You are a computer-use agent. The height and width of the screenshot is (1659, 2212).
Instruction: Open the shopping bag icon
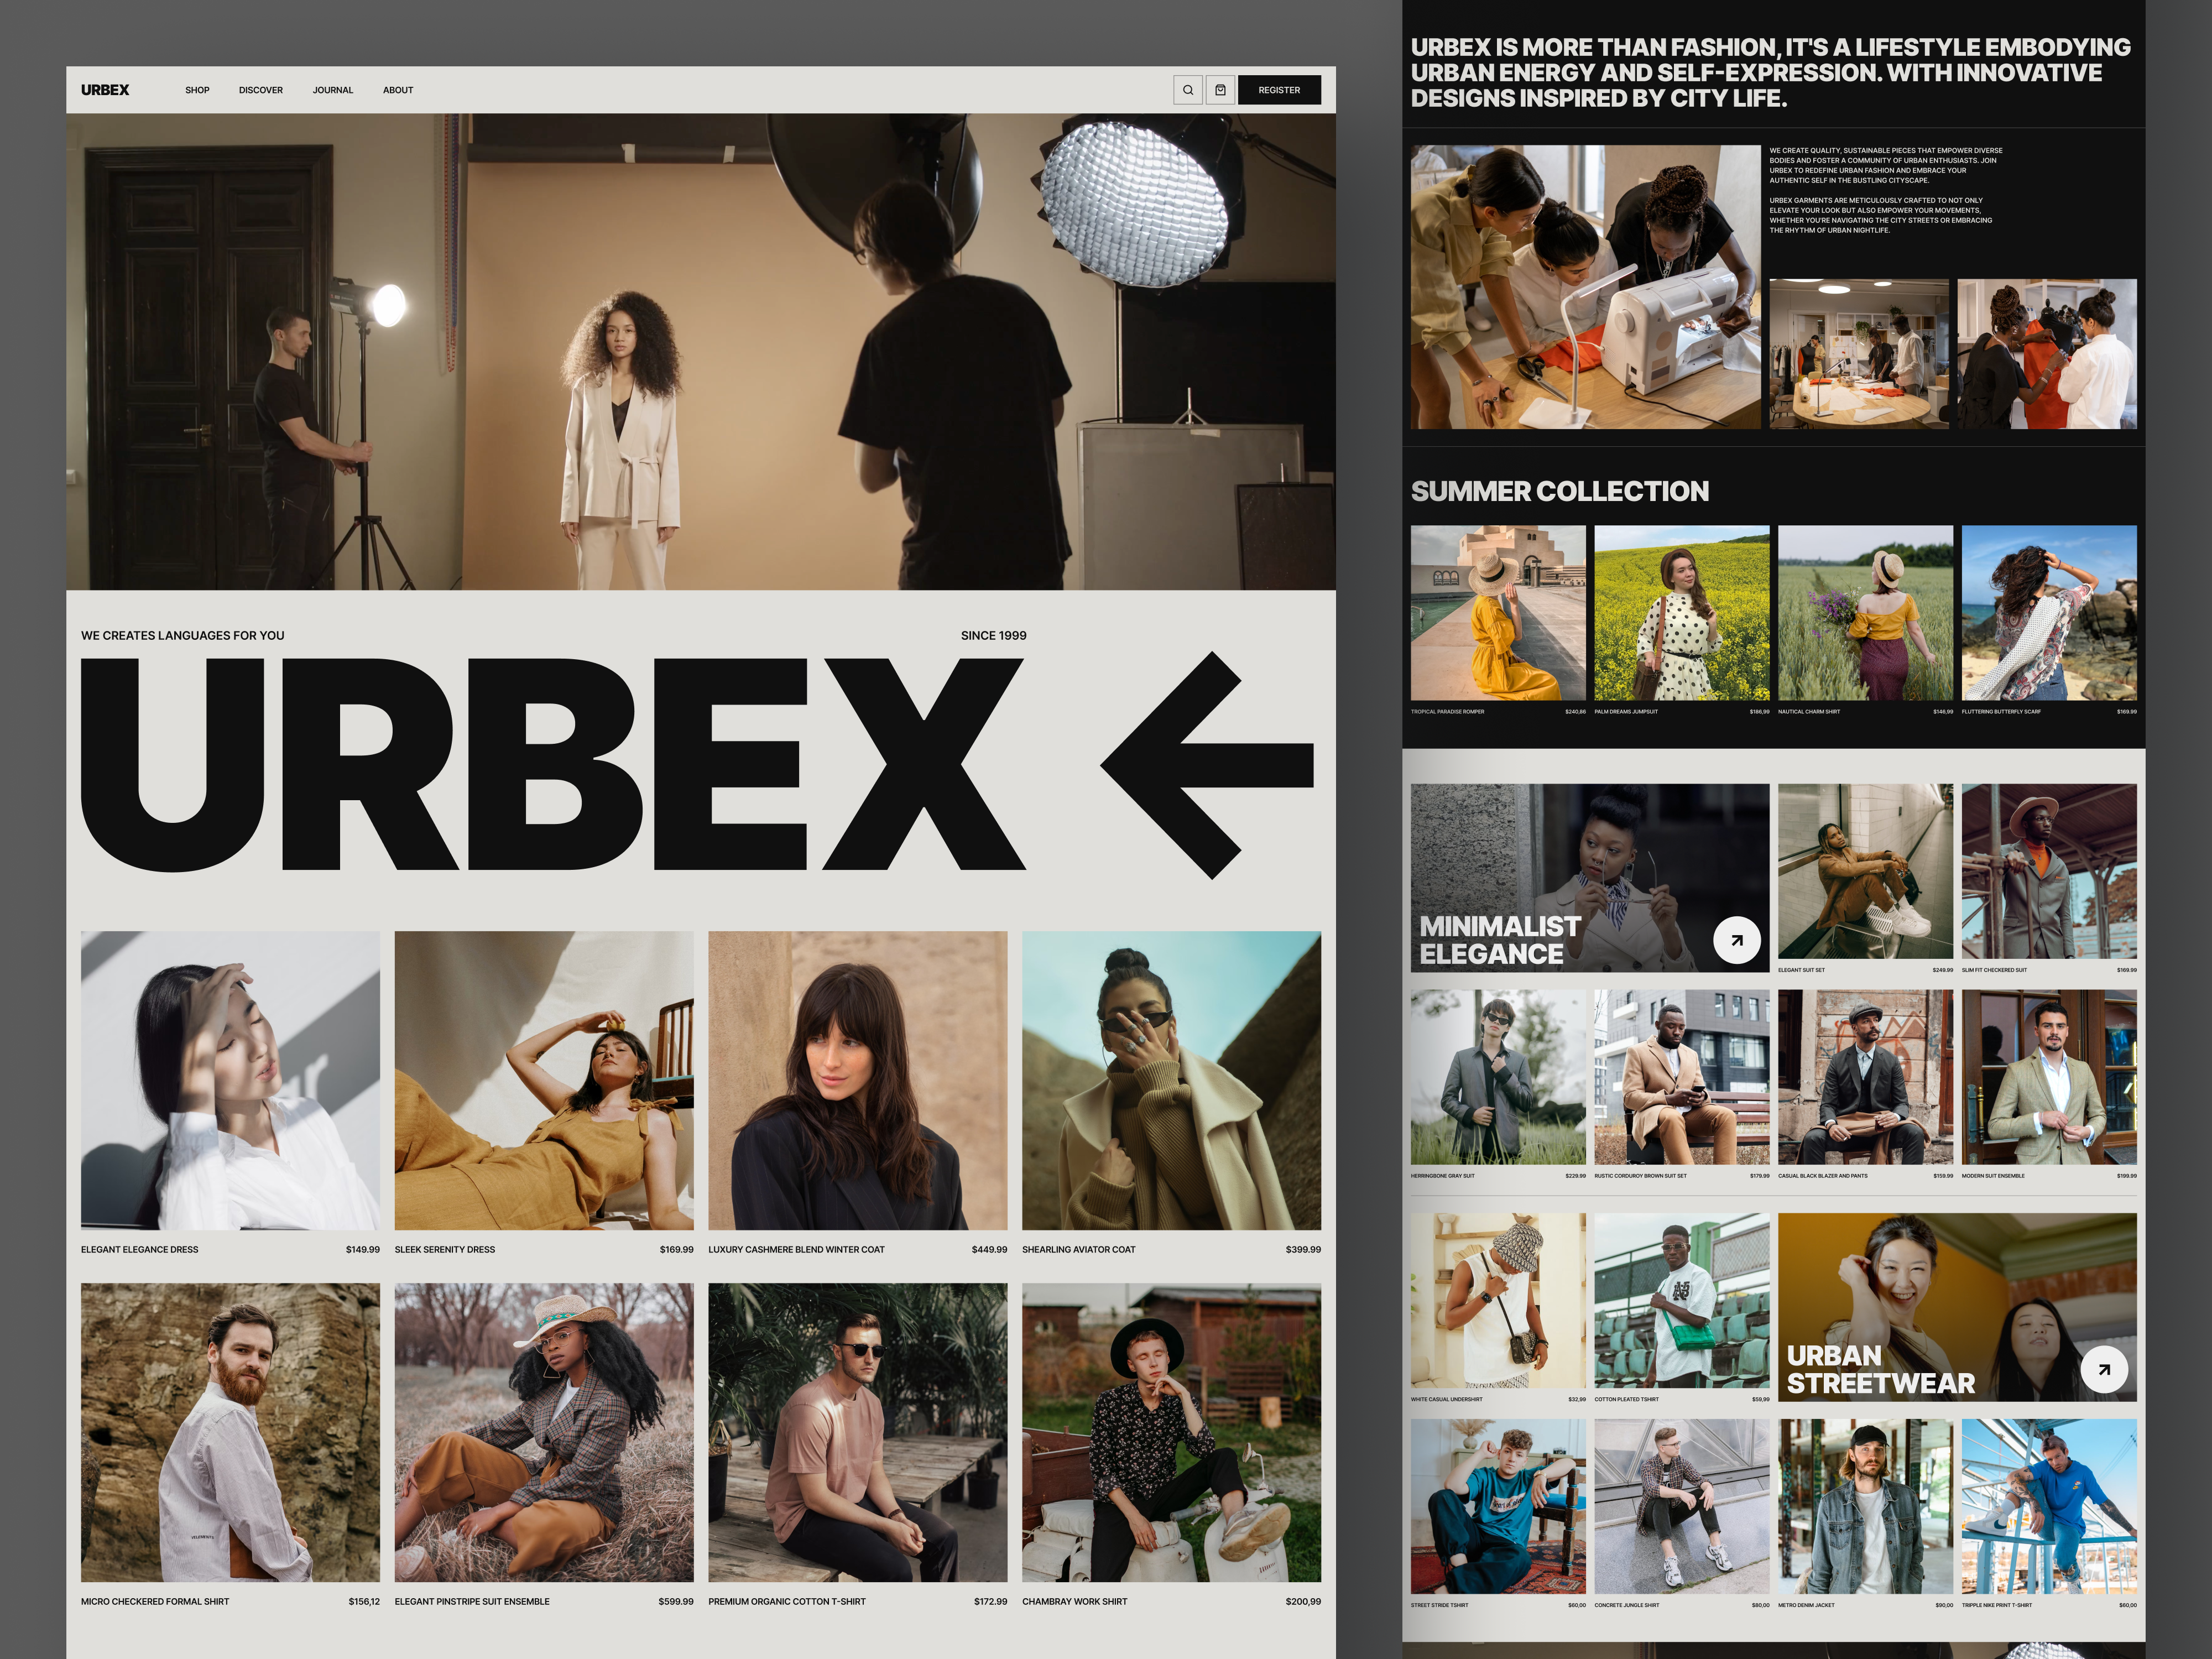[1221, 90]
